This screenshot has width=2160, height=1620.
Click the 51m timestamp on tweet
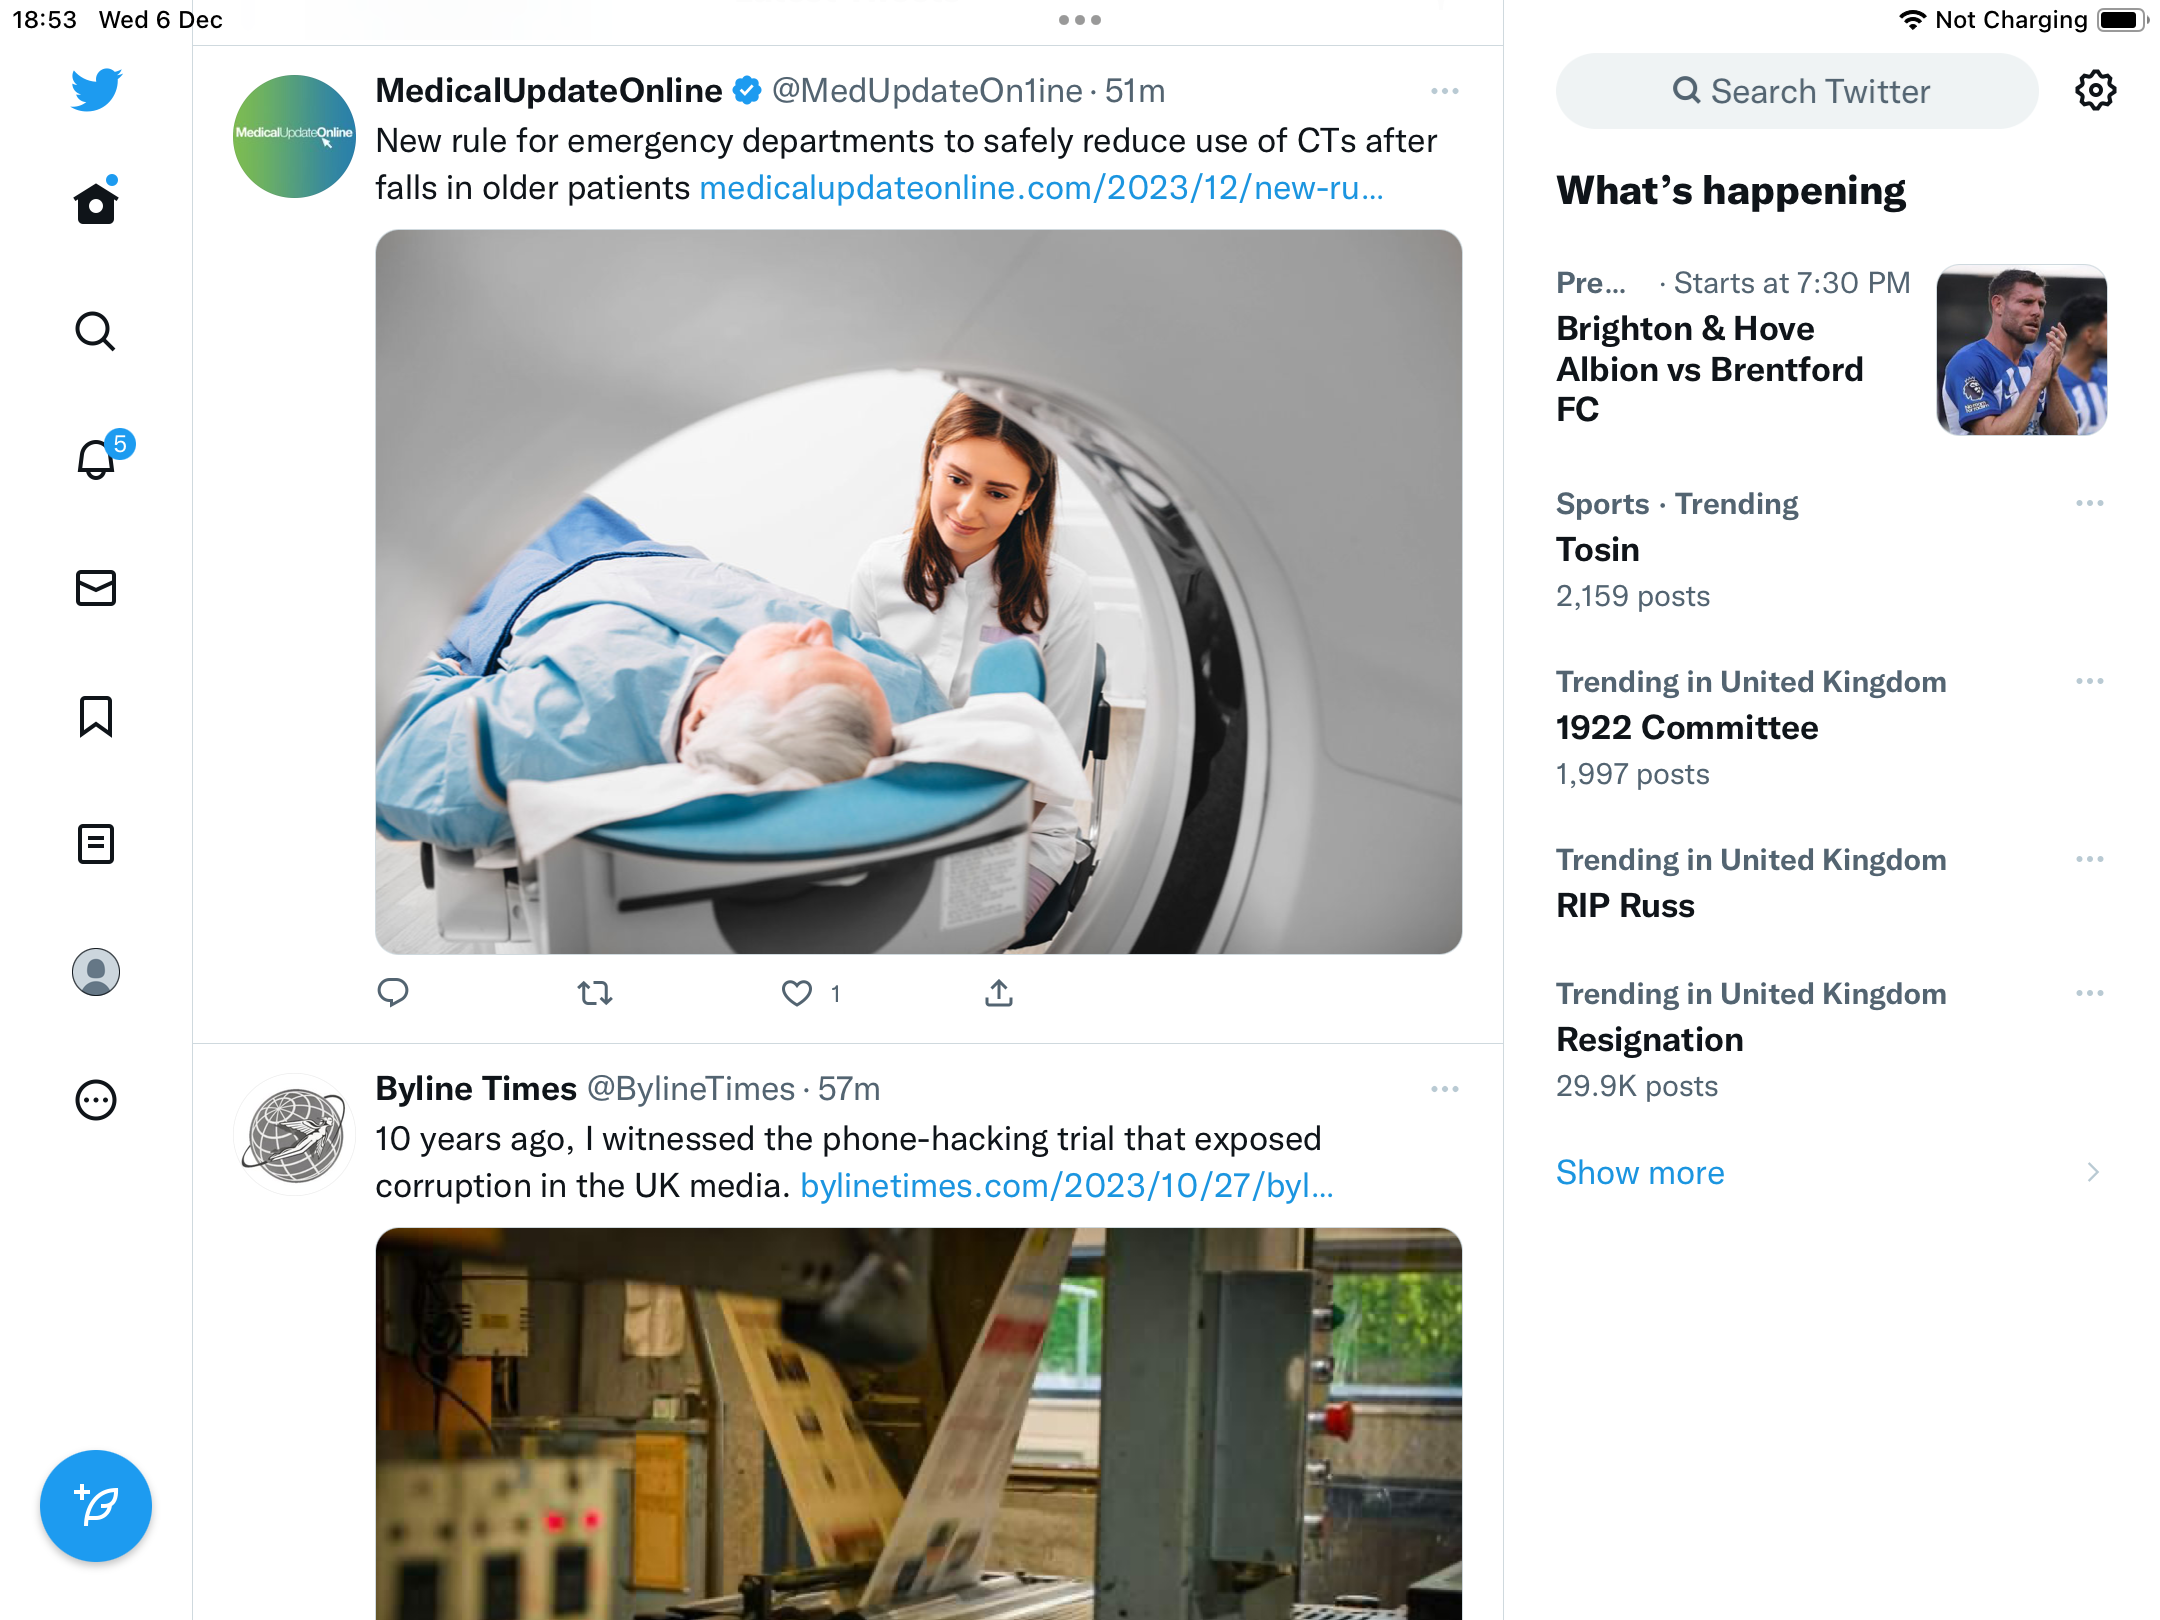click(1135, 91)
